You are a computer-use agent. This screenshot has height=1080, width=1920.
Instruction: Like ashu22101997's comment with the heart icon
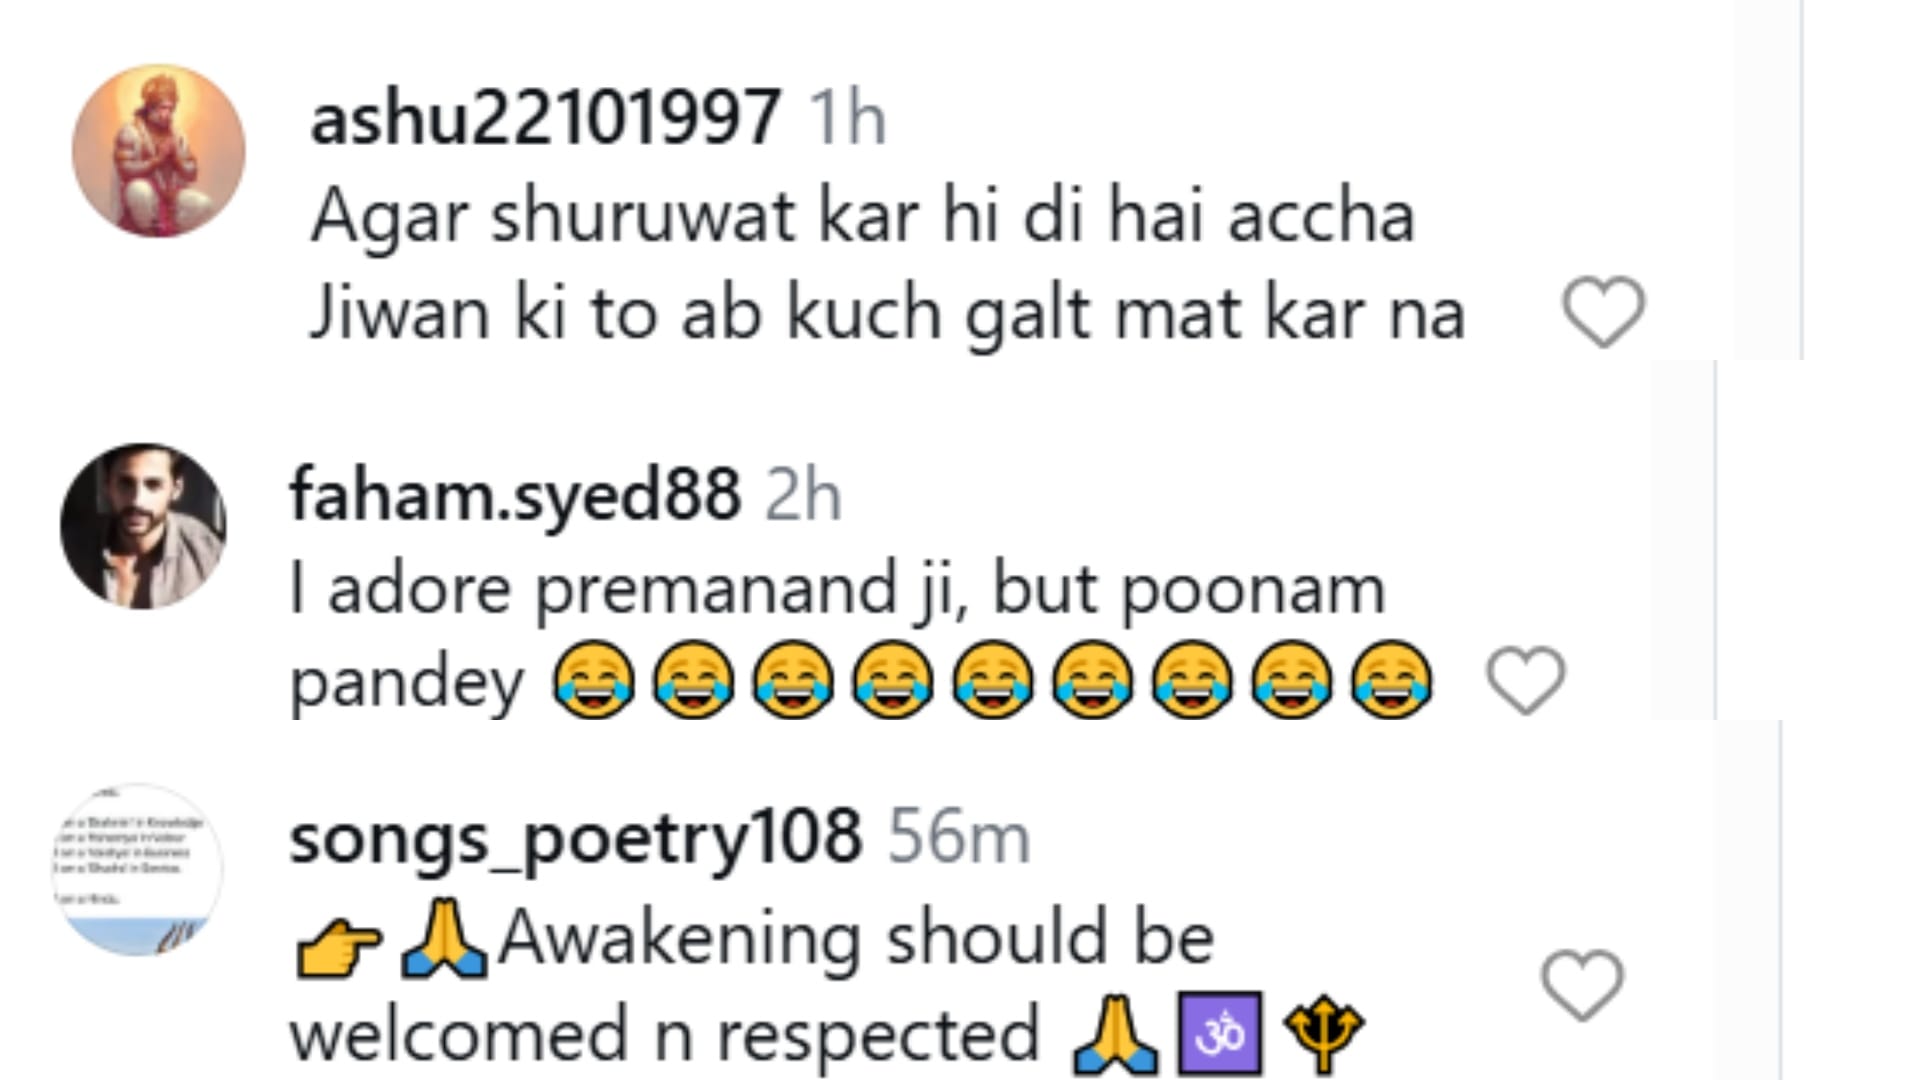click(x=1603, y=311)
